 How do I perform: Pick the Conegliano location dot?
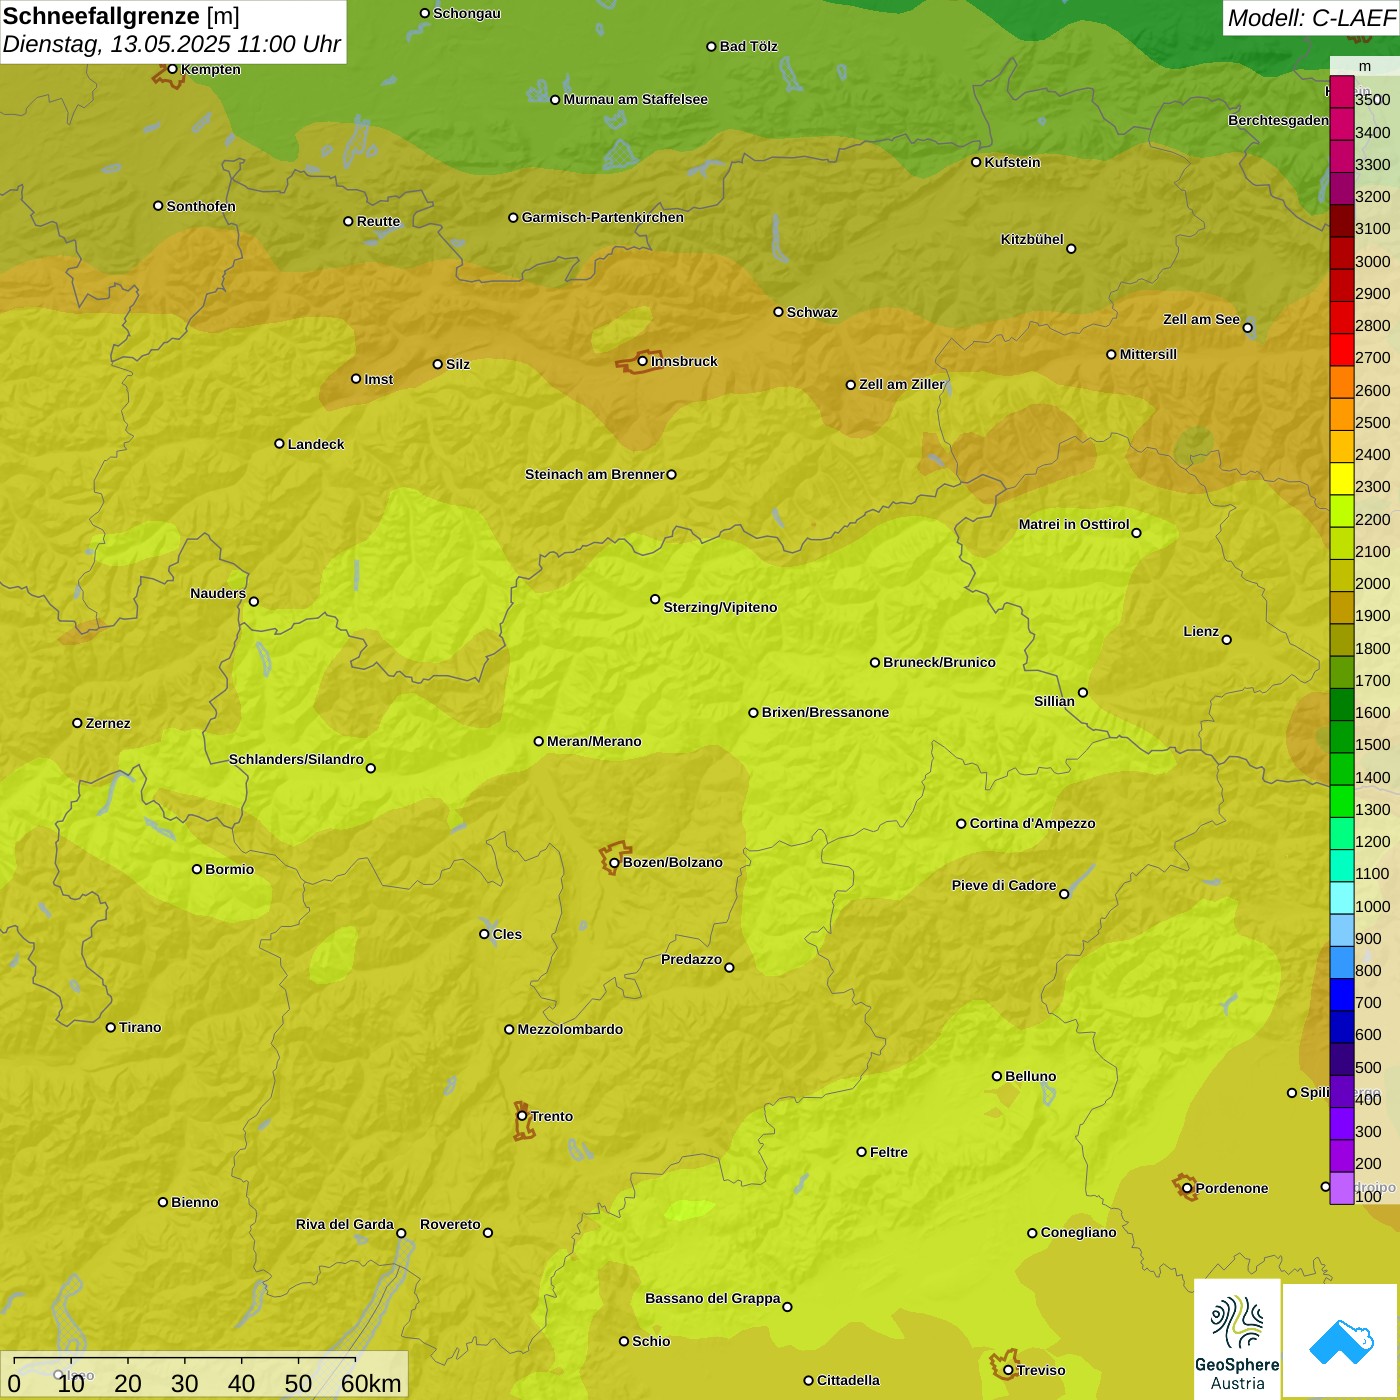click(x=1032, y=1232)
